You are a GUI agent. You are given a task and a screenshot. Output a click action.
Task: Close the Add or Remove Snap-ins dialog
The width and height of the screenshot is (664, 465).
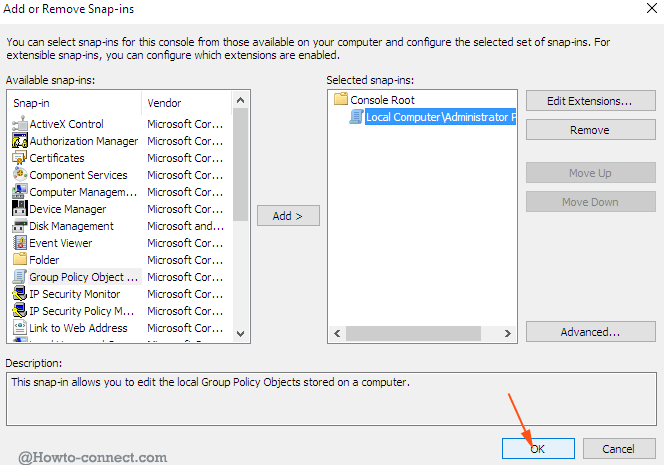(x=652, y=8)
